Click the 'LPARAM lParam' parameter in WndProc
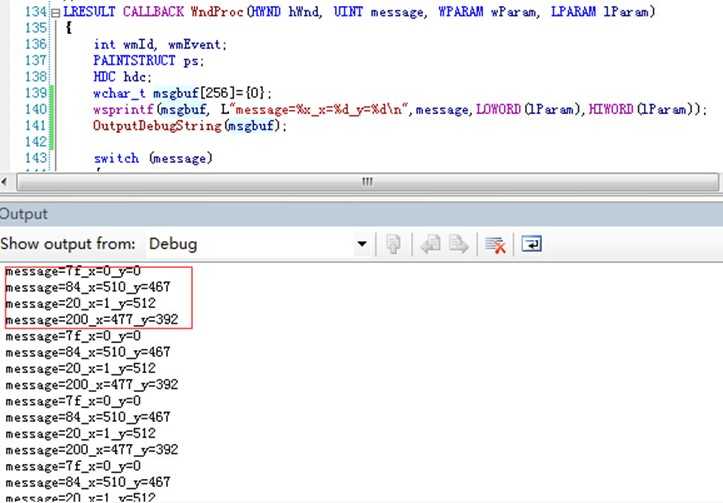This screenshot has width=723, height=503. click(599, 12)
